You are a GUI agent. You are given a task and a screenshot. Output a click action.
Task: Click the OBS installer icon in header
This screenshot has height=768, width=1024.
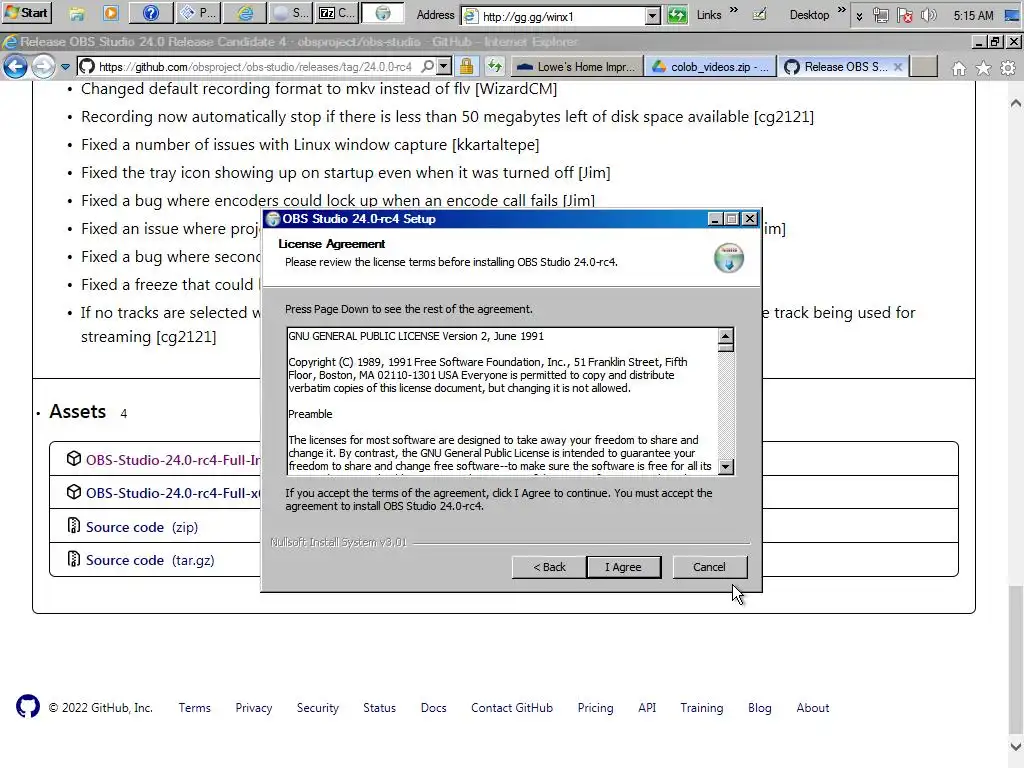(x=729, y=258)
